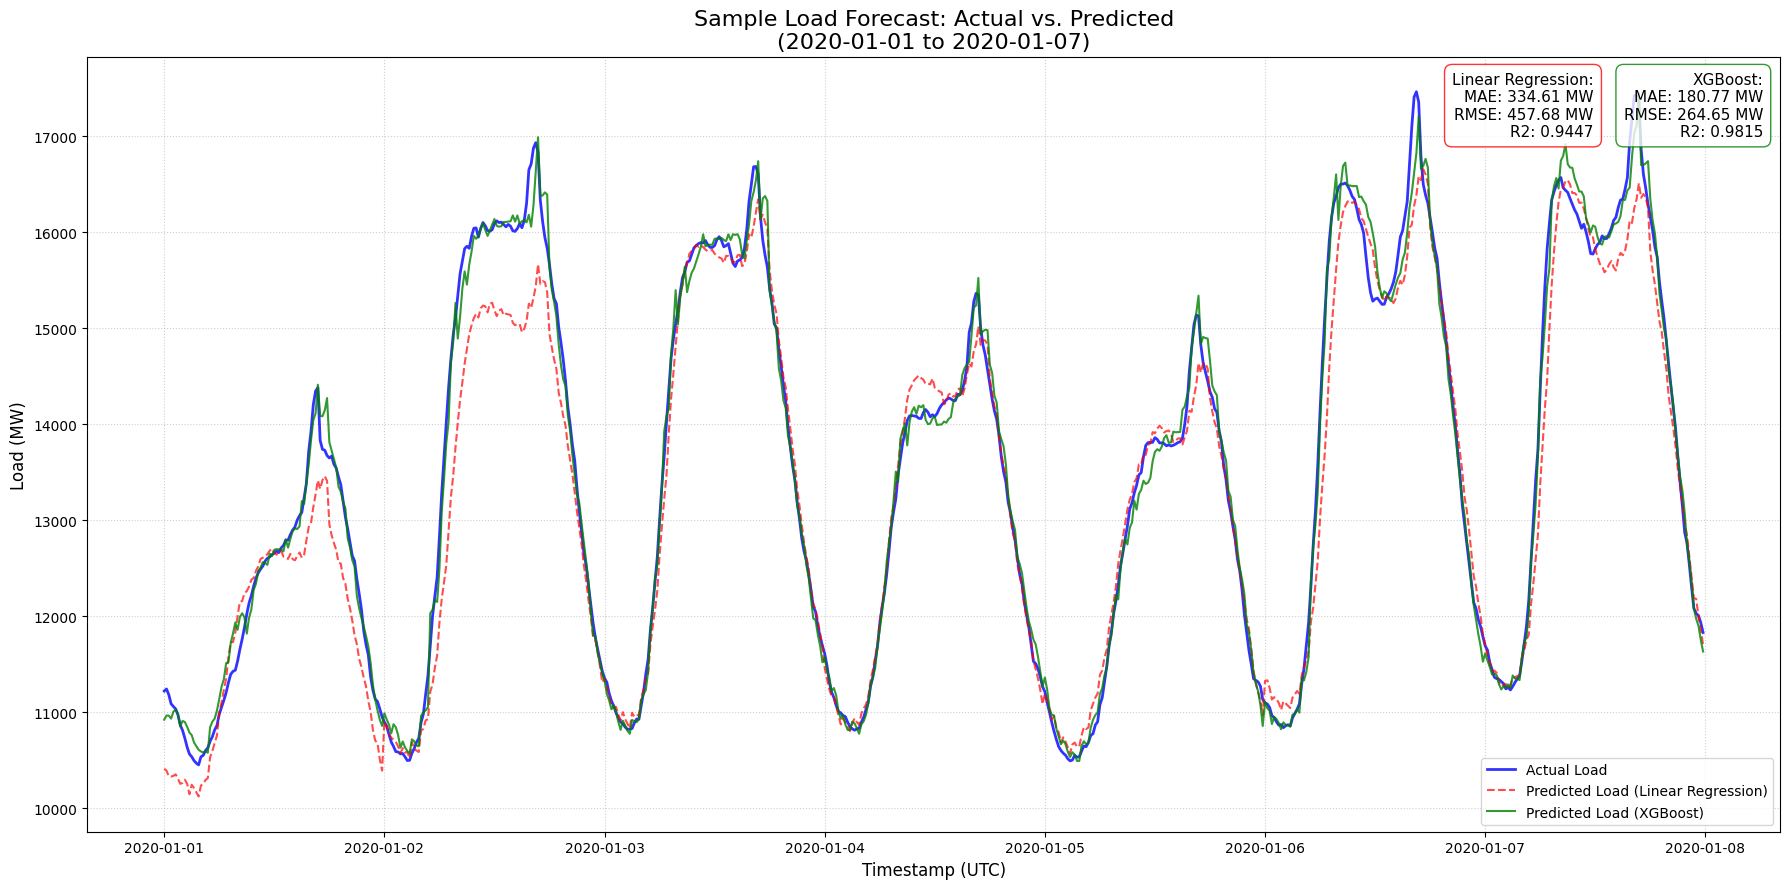Click the x-axis tick label 2020-01-06
Image resolution: width=1790 pixels, height=889 pixels.
point(1265,848)
